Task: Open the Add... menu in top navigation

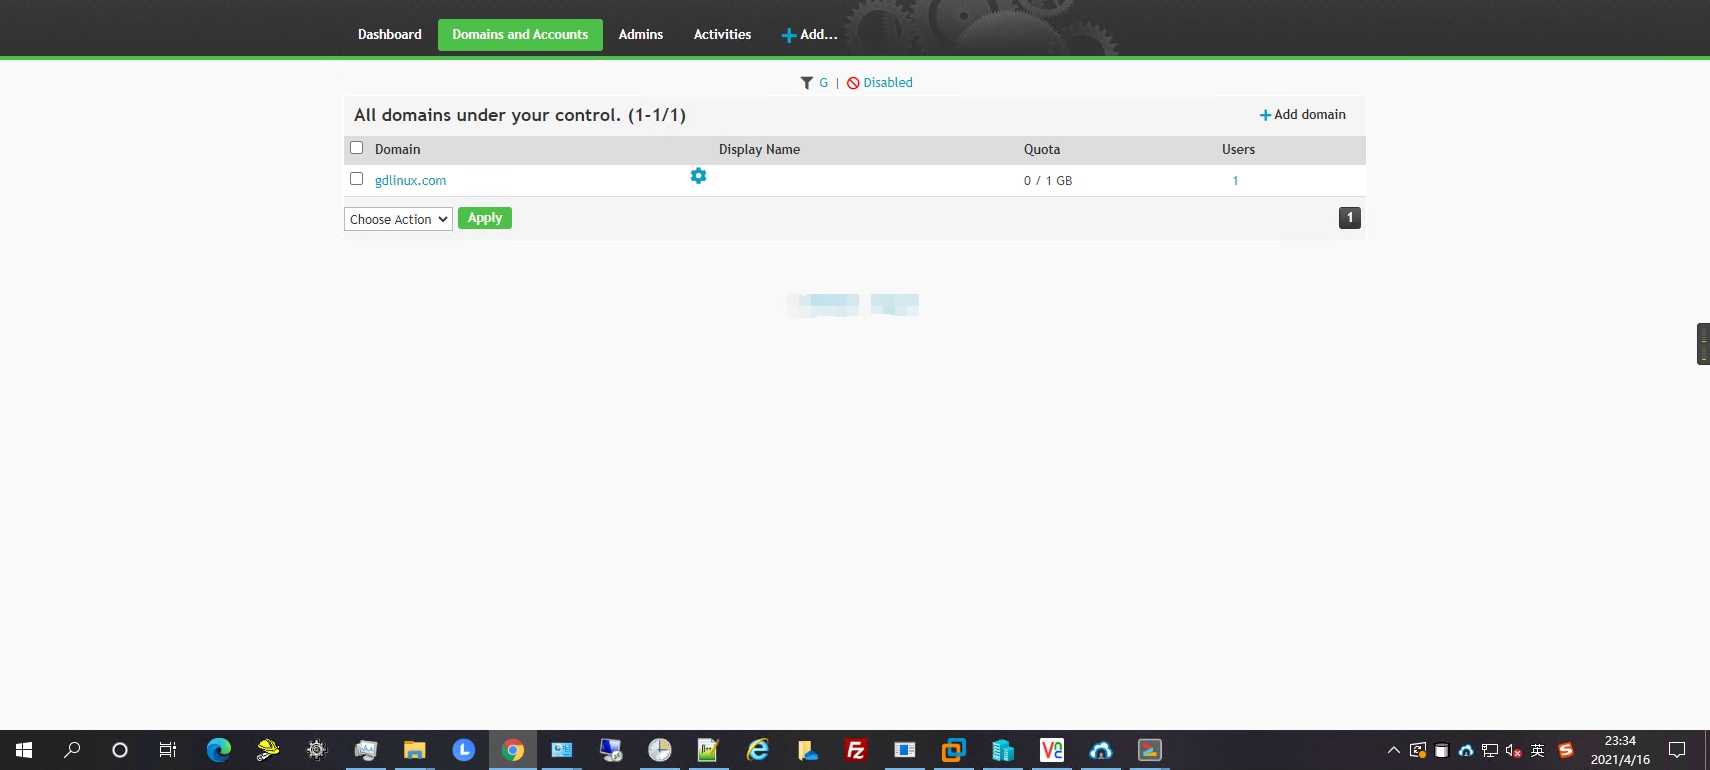Action: (809, 35)
